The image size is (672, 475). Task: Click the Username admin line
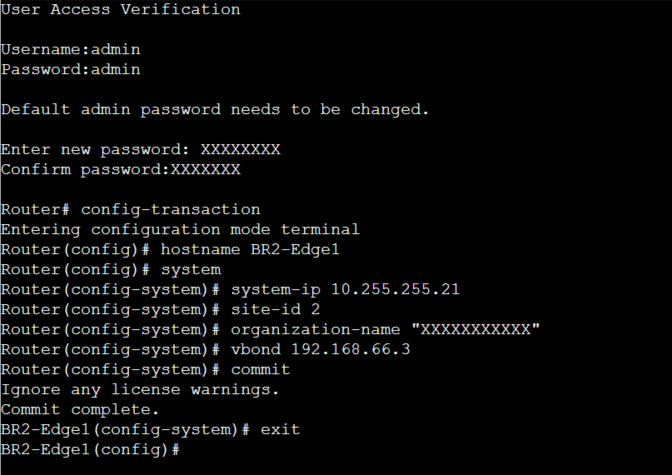[x=70, y=49]
